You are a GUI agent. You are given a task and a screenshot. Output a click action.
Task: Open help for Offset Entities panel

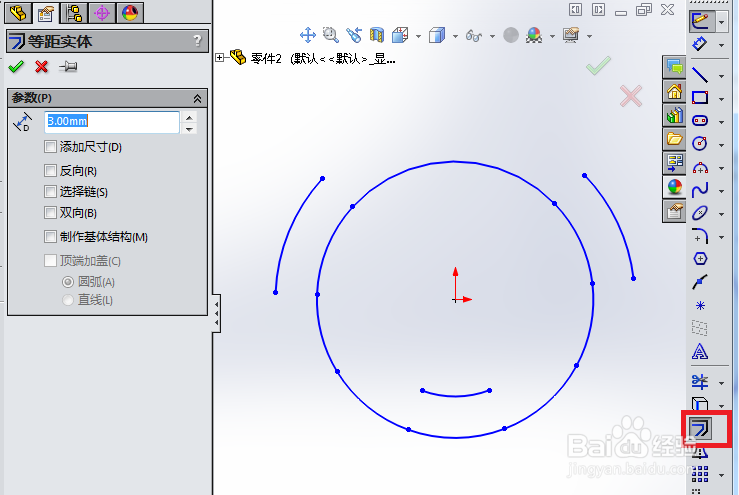197,41
